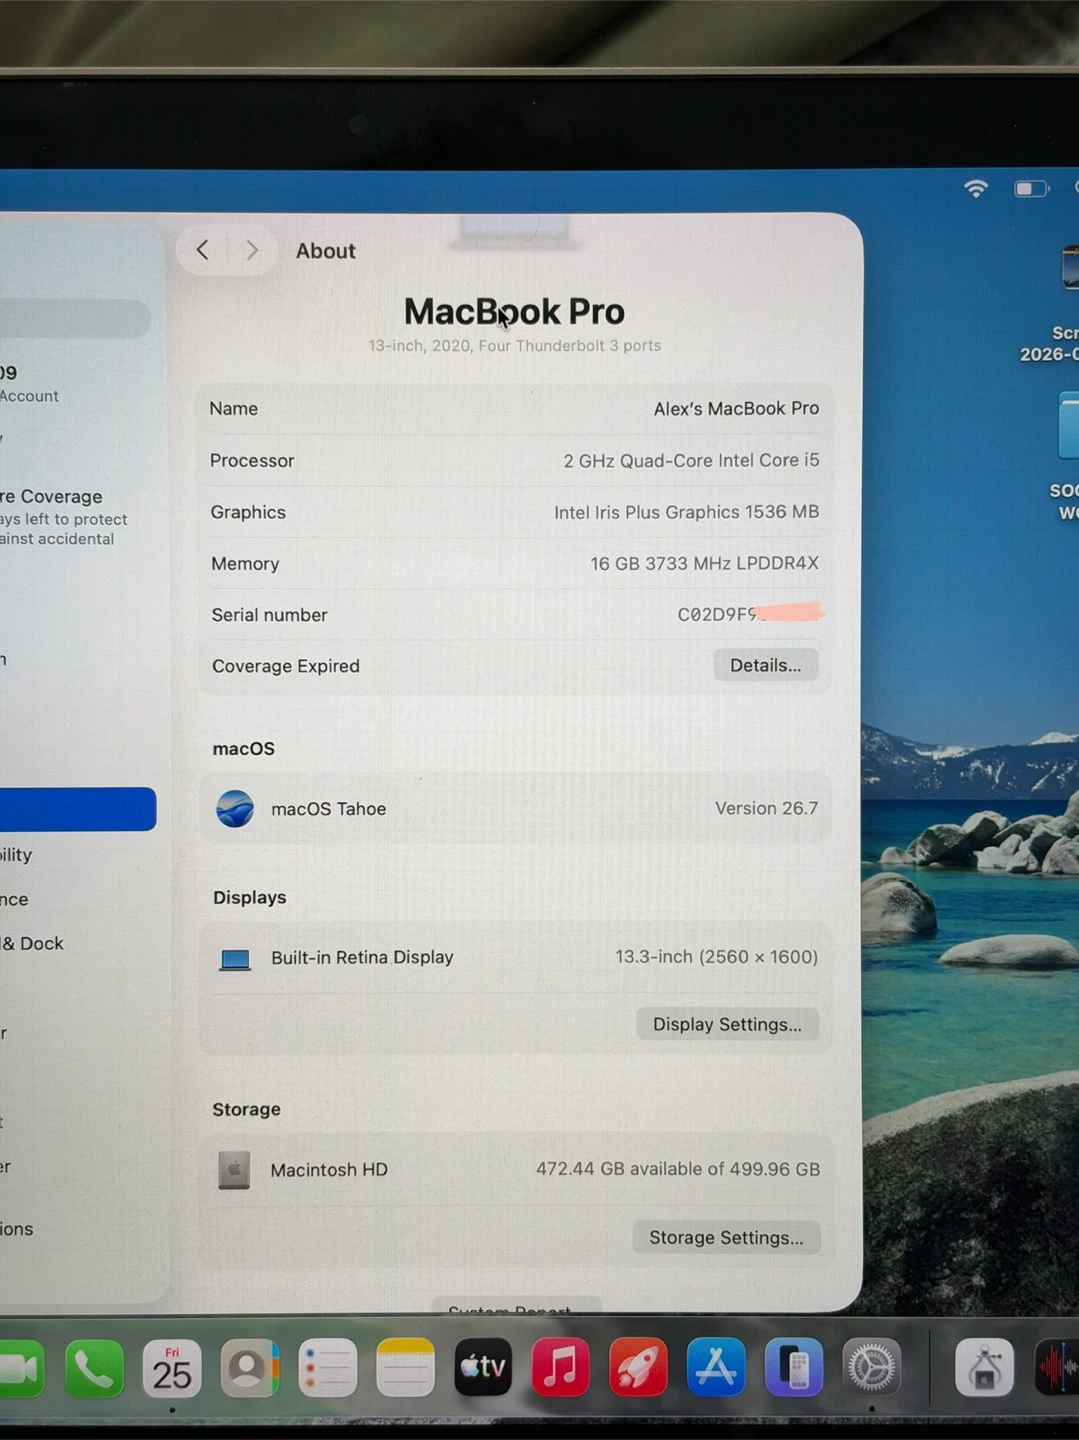
Task: Click the battery status icon
Action: pos(1031,188)
